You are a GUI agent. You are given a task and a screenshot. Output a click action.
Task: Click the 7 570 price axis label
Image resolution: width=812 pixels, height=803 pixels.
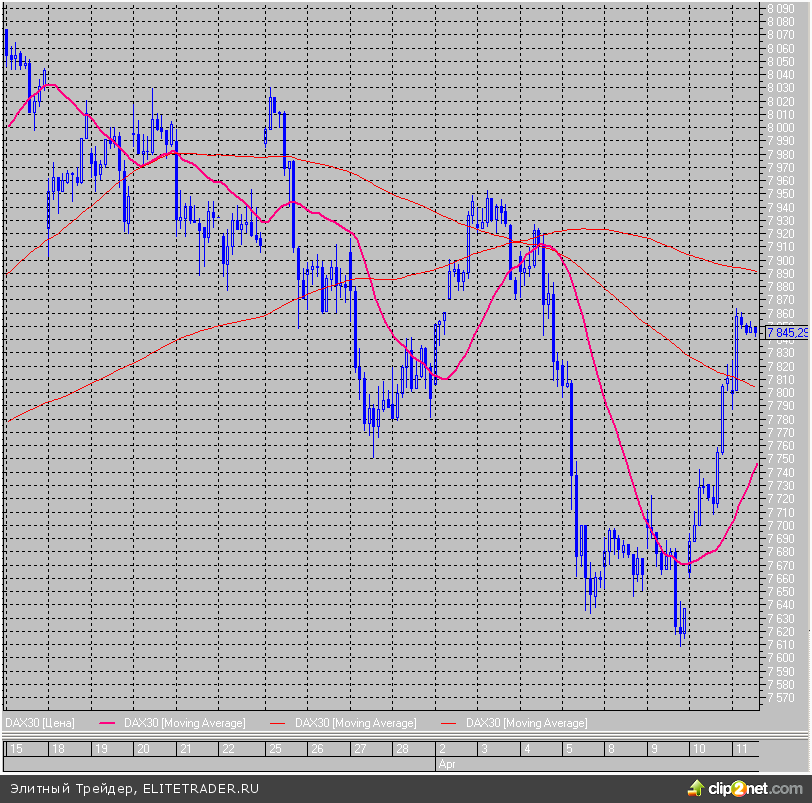780,697
